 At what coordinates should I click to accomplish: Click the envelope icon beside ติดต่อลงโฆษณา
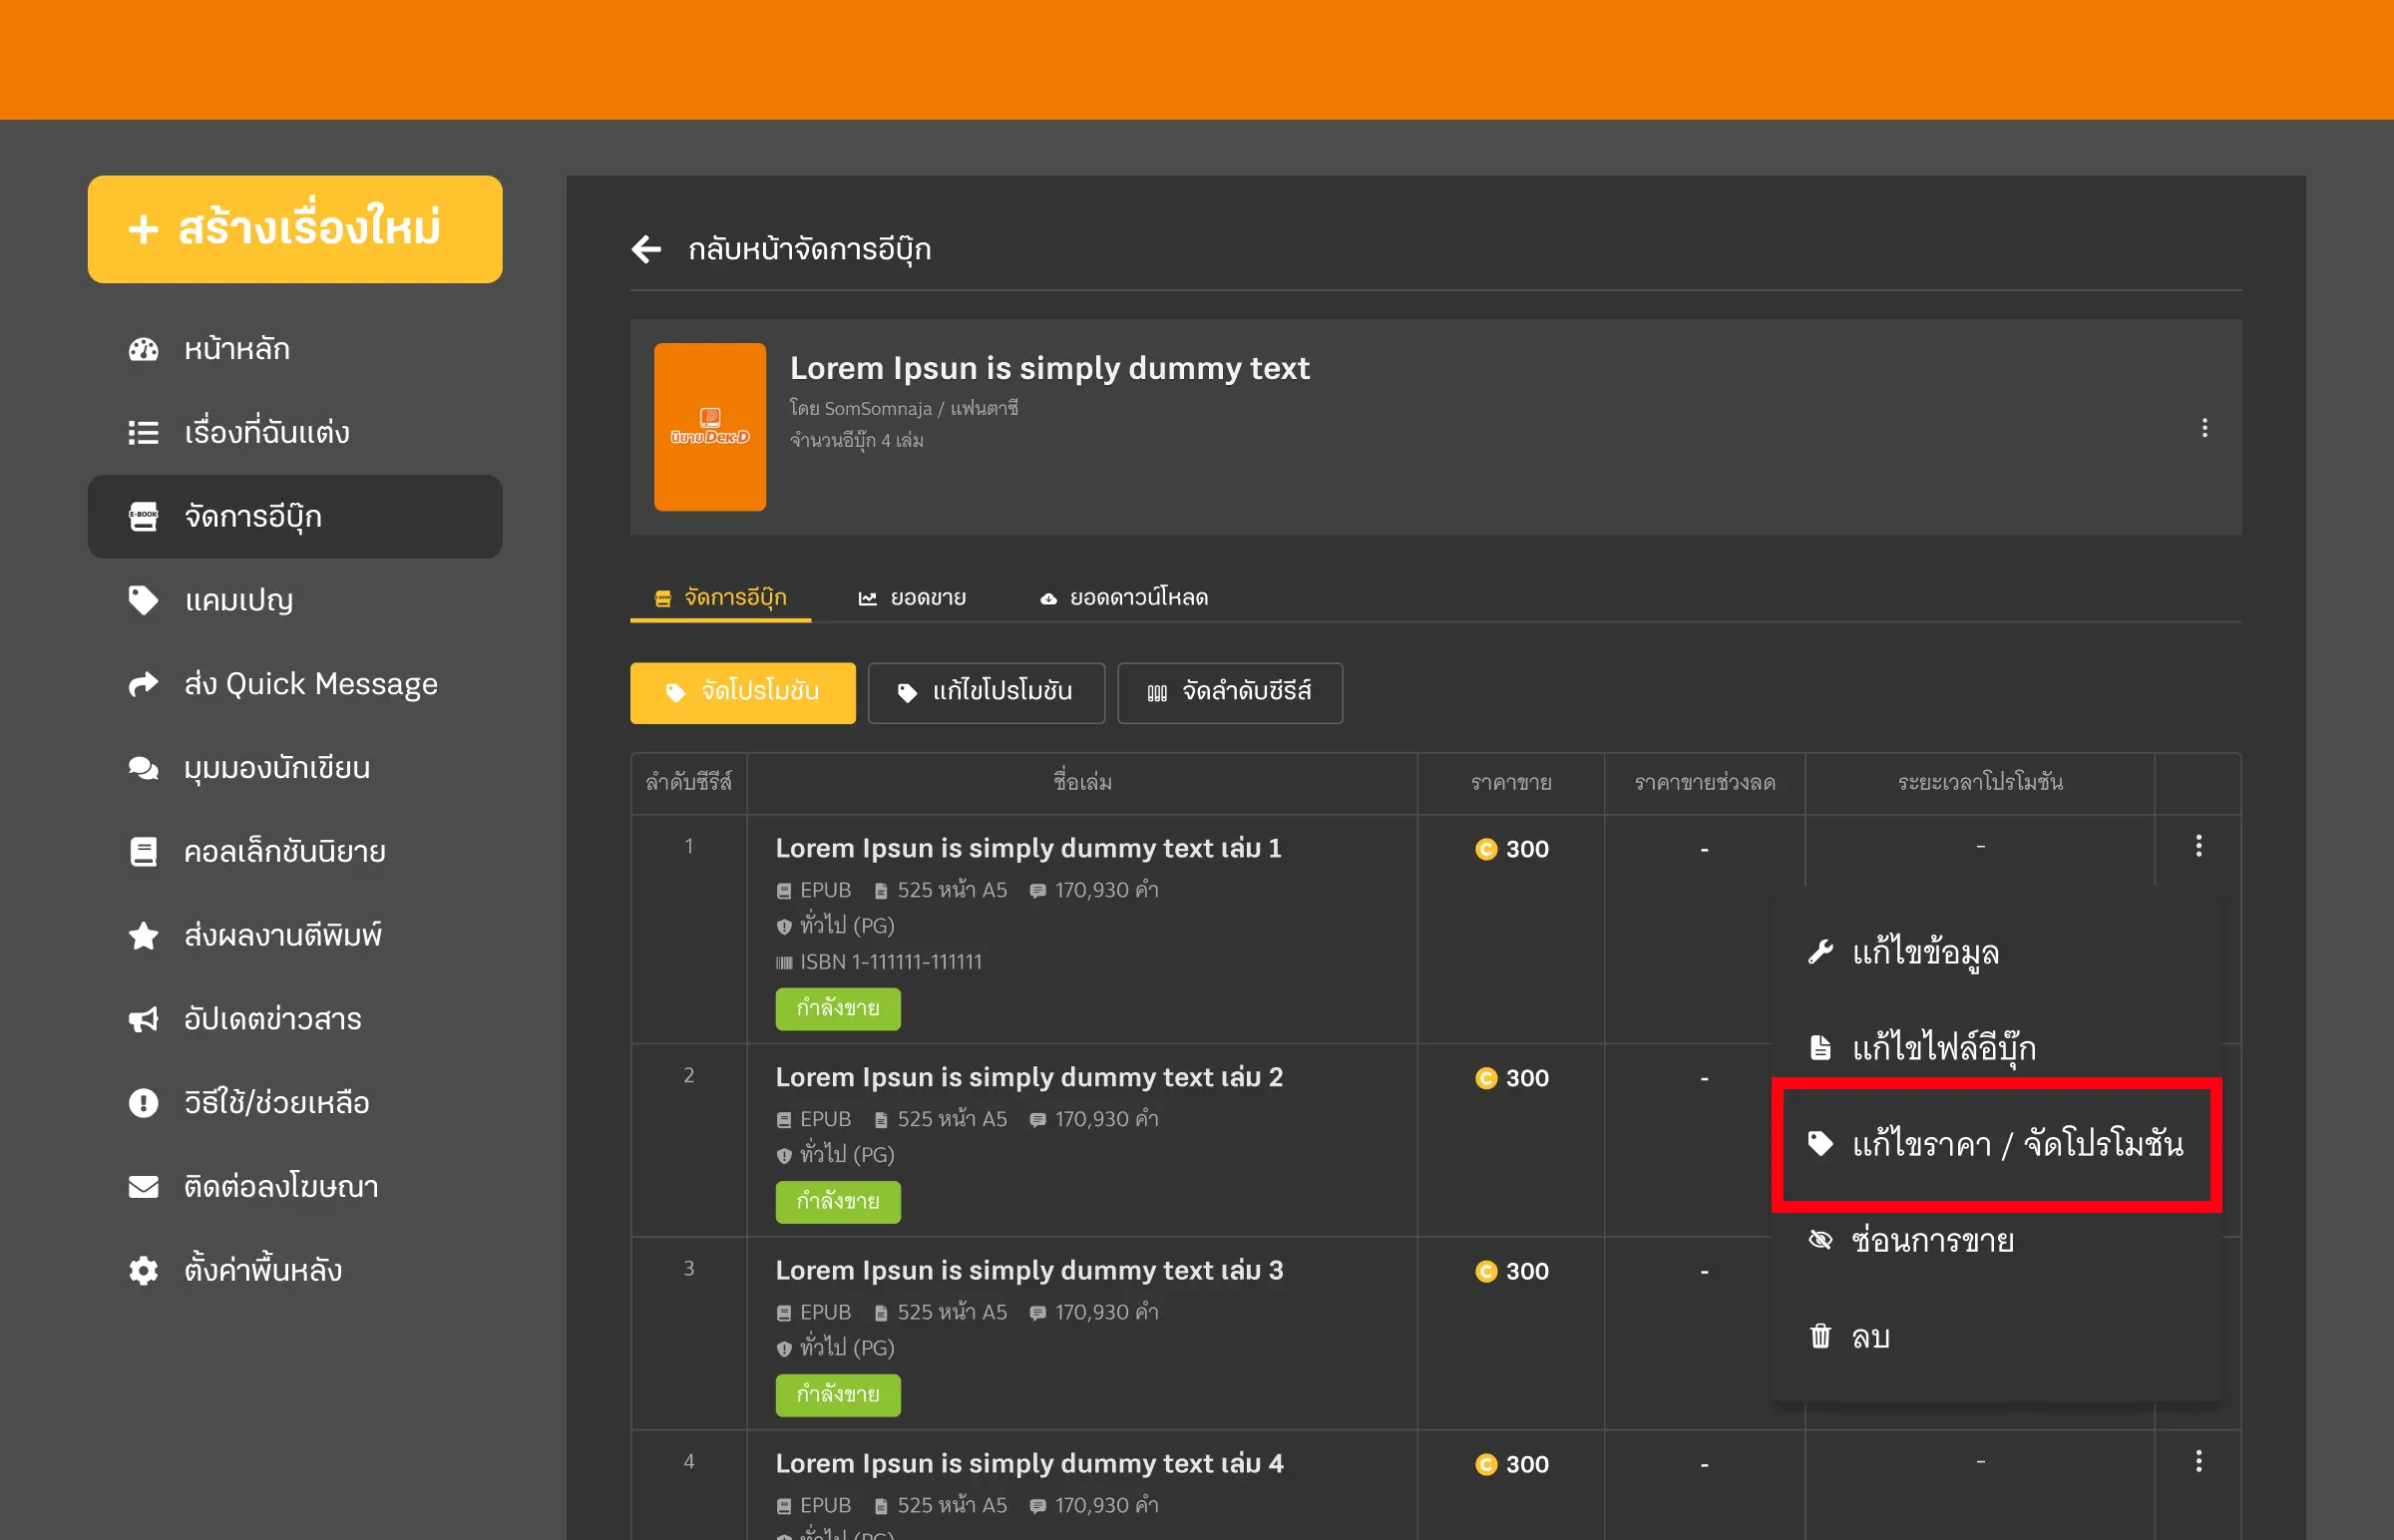pyautogui.click(x=144, y=1187)
